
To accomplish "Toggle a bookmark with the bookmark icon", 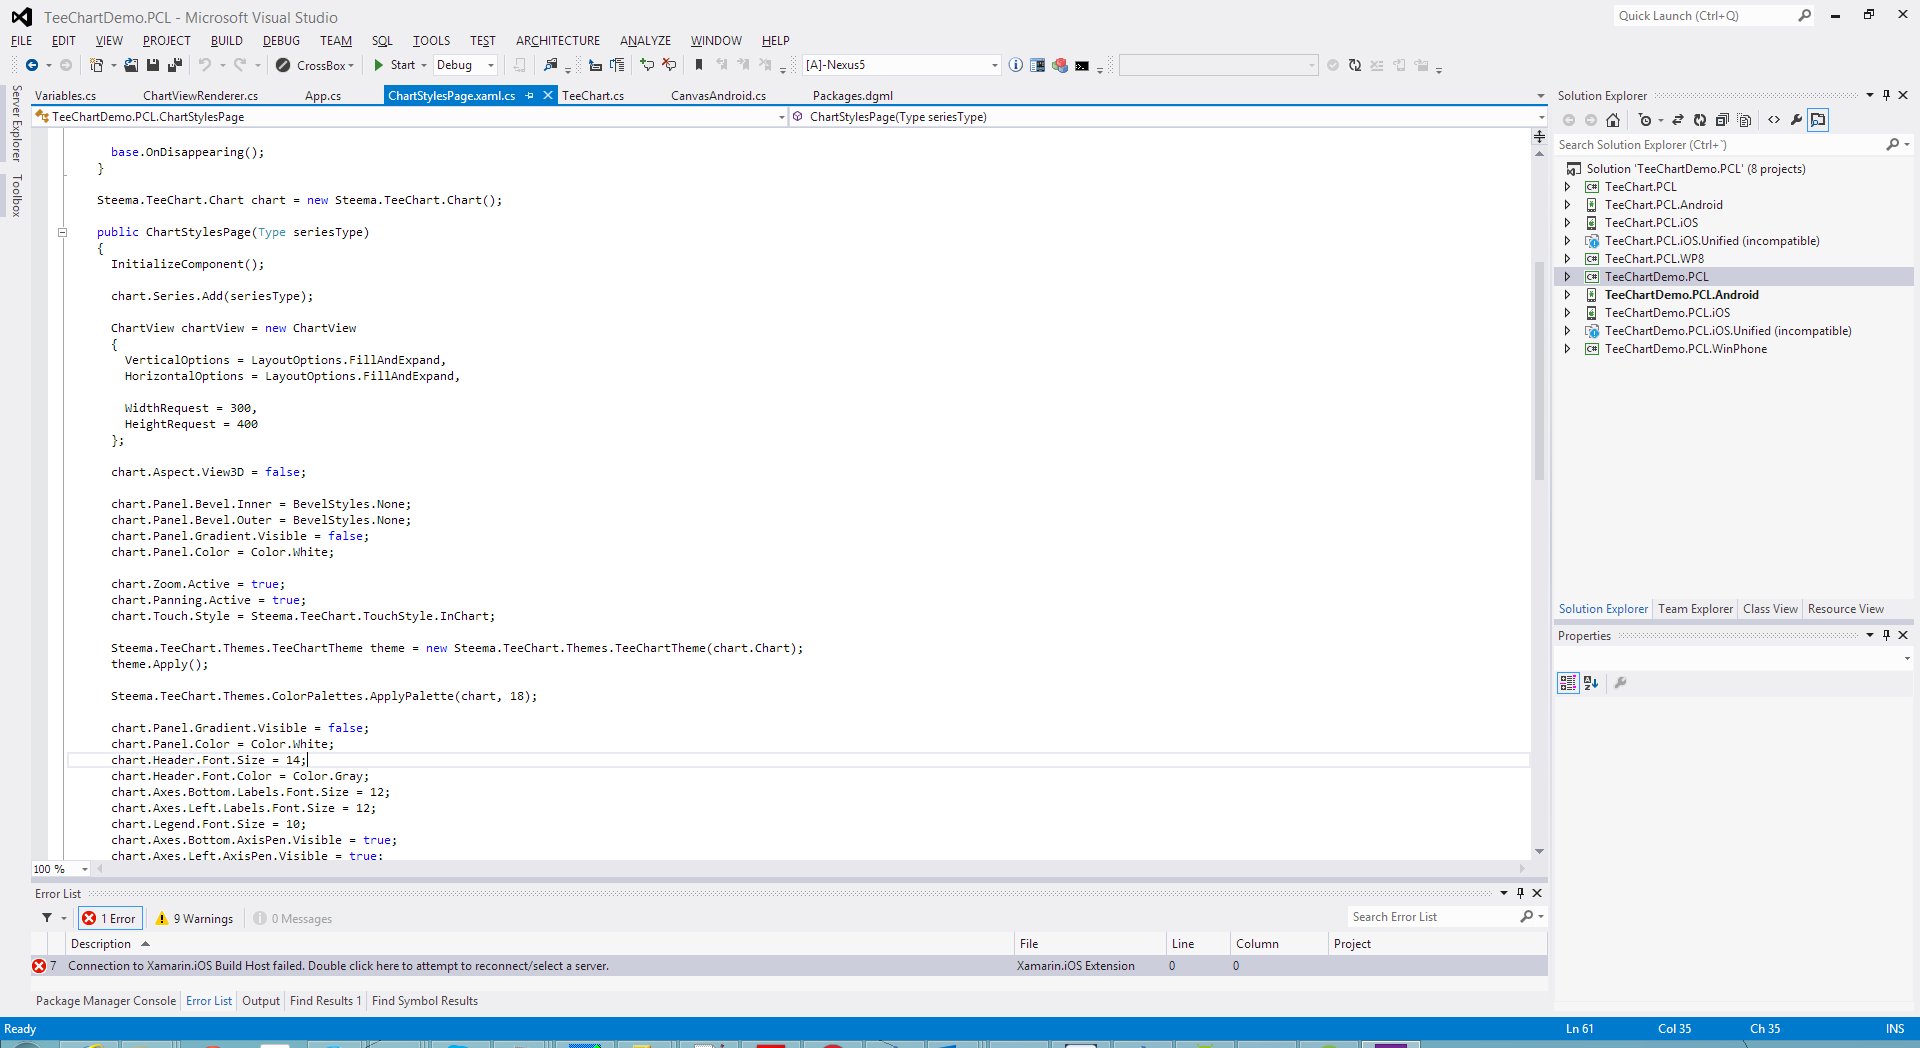I will [x=699, y=65].
